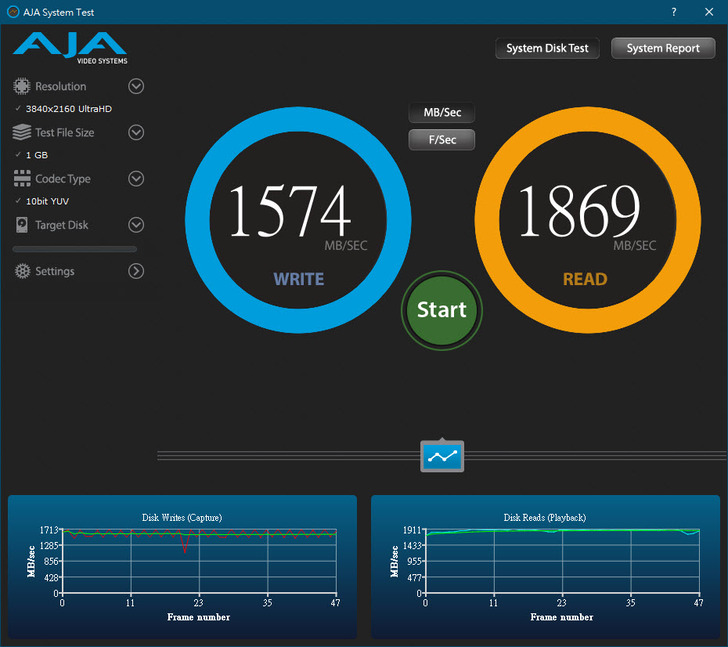Open the Target Disk dropdown arrow

tap(136, 225)
